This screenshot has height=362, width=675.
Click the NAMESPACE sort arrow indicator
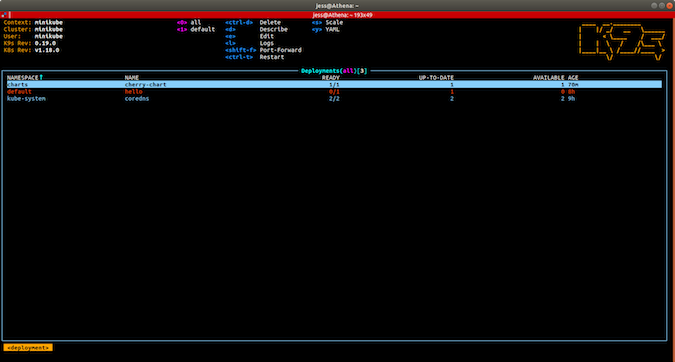click(41, 77)
